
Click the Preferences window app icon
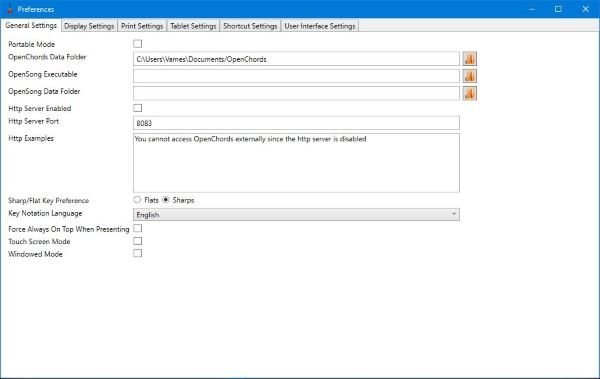tap(10, 9)
